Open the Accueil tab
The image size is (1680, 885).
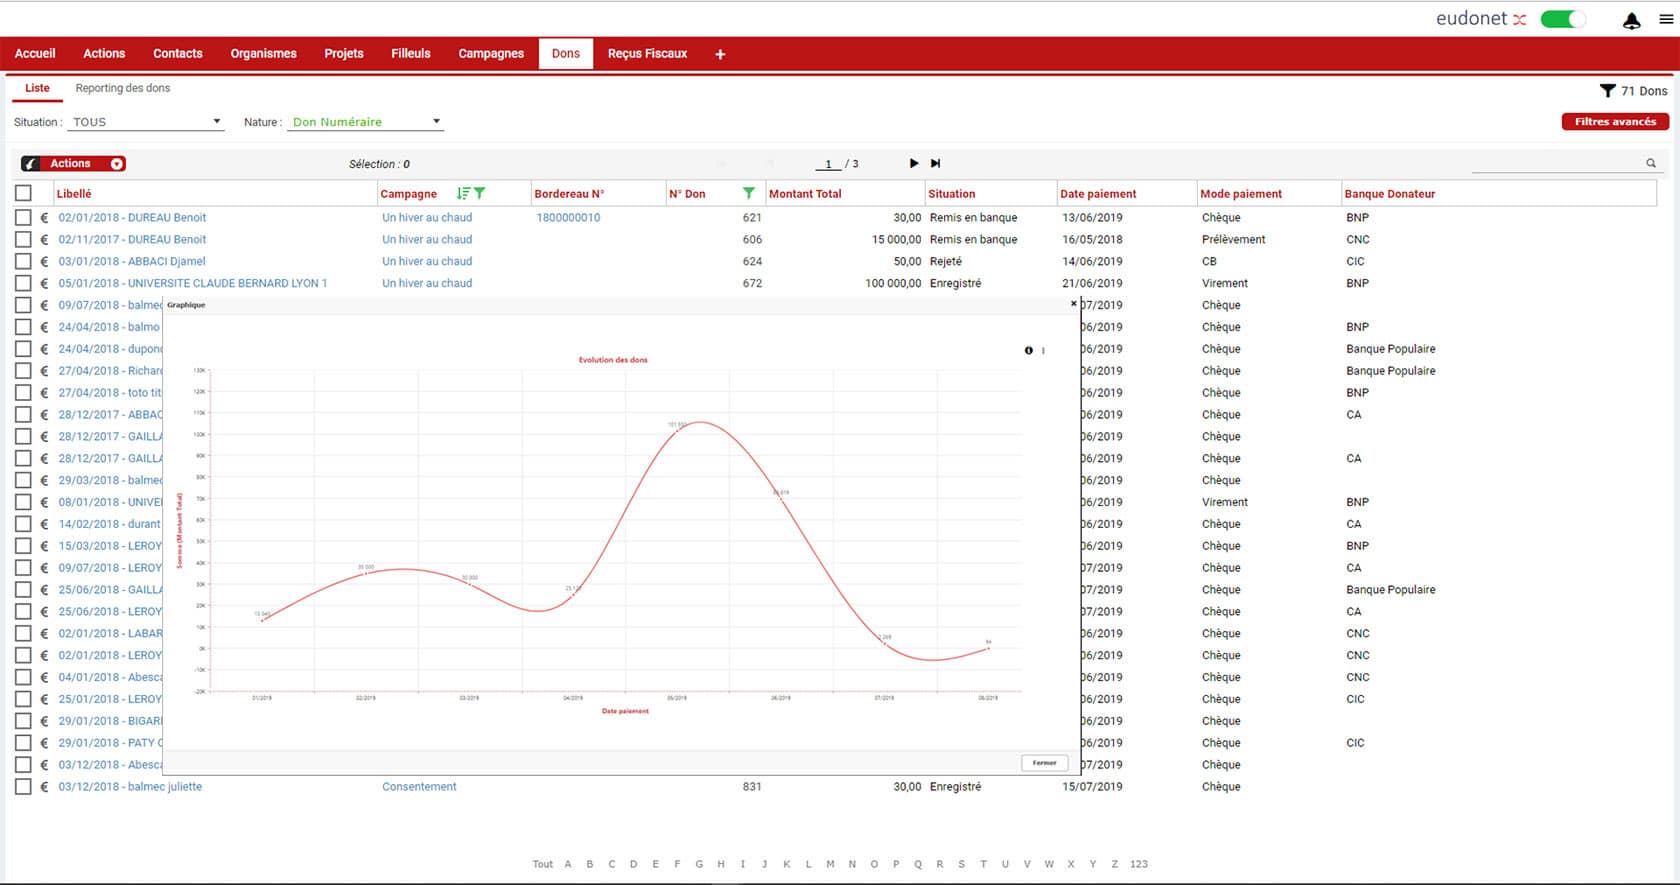click(35, 54)
